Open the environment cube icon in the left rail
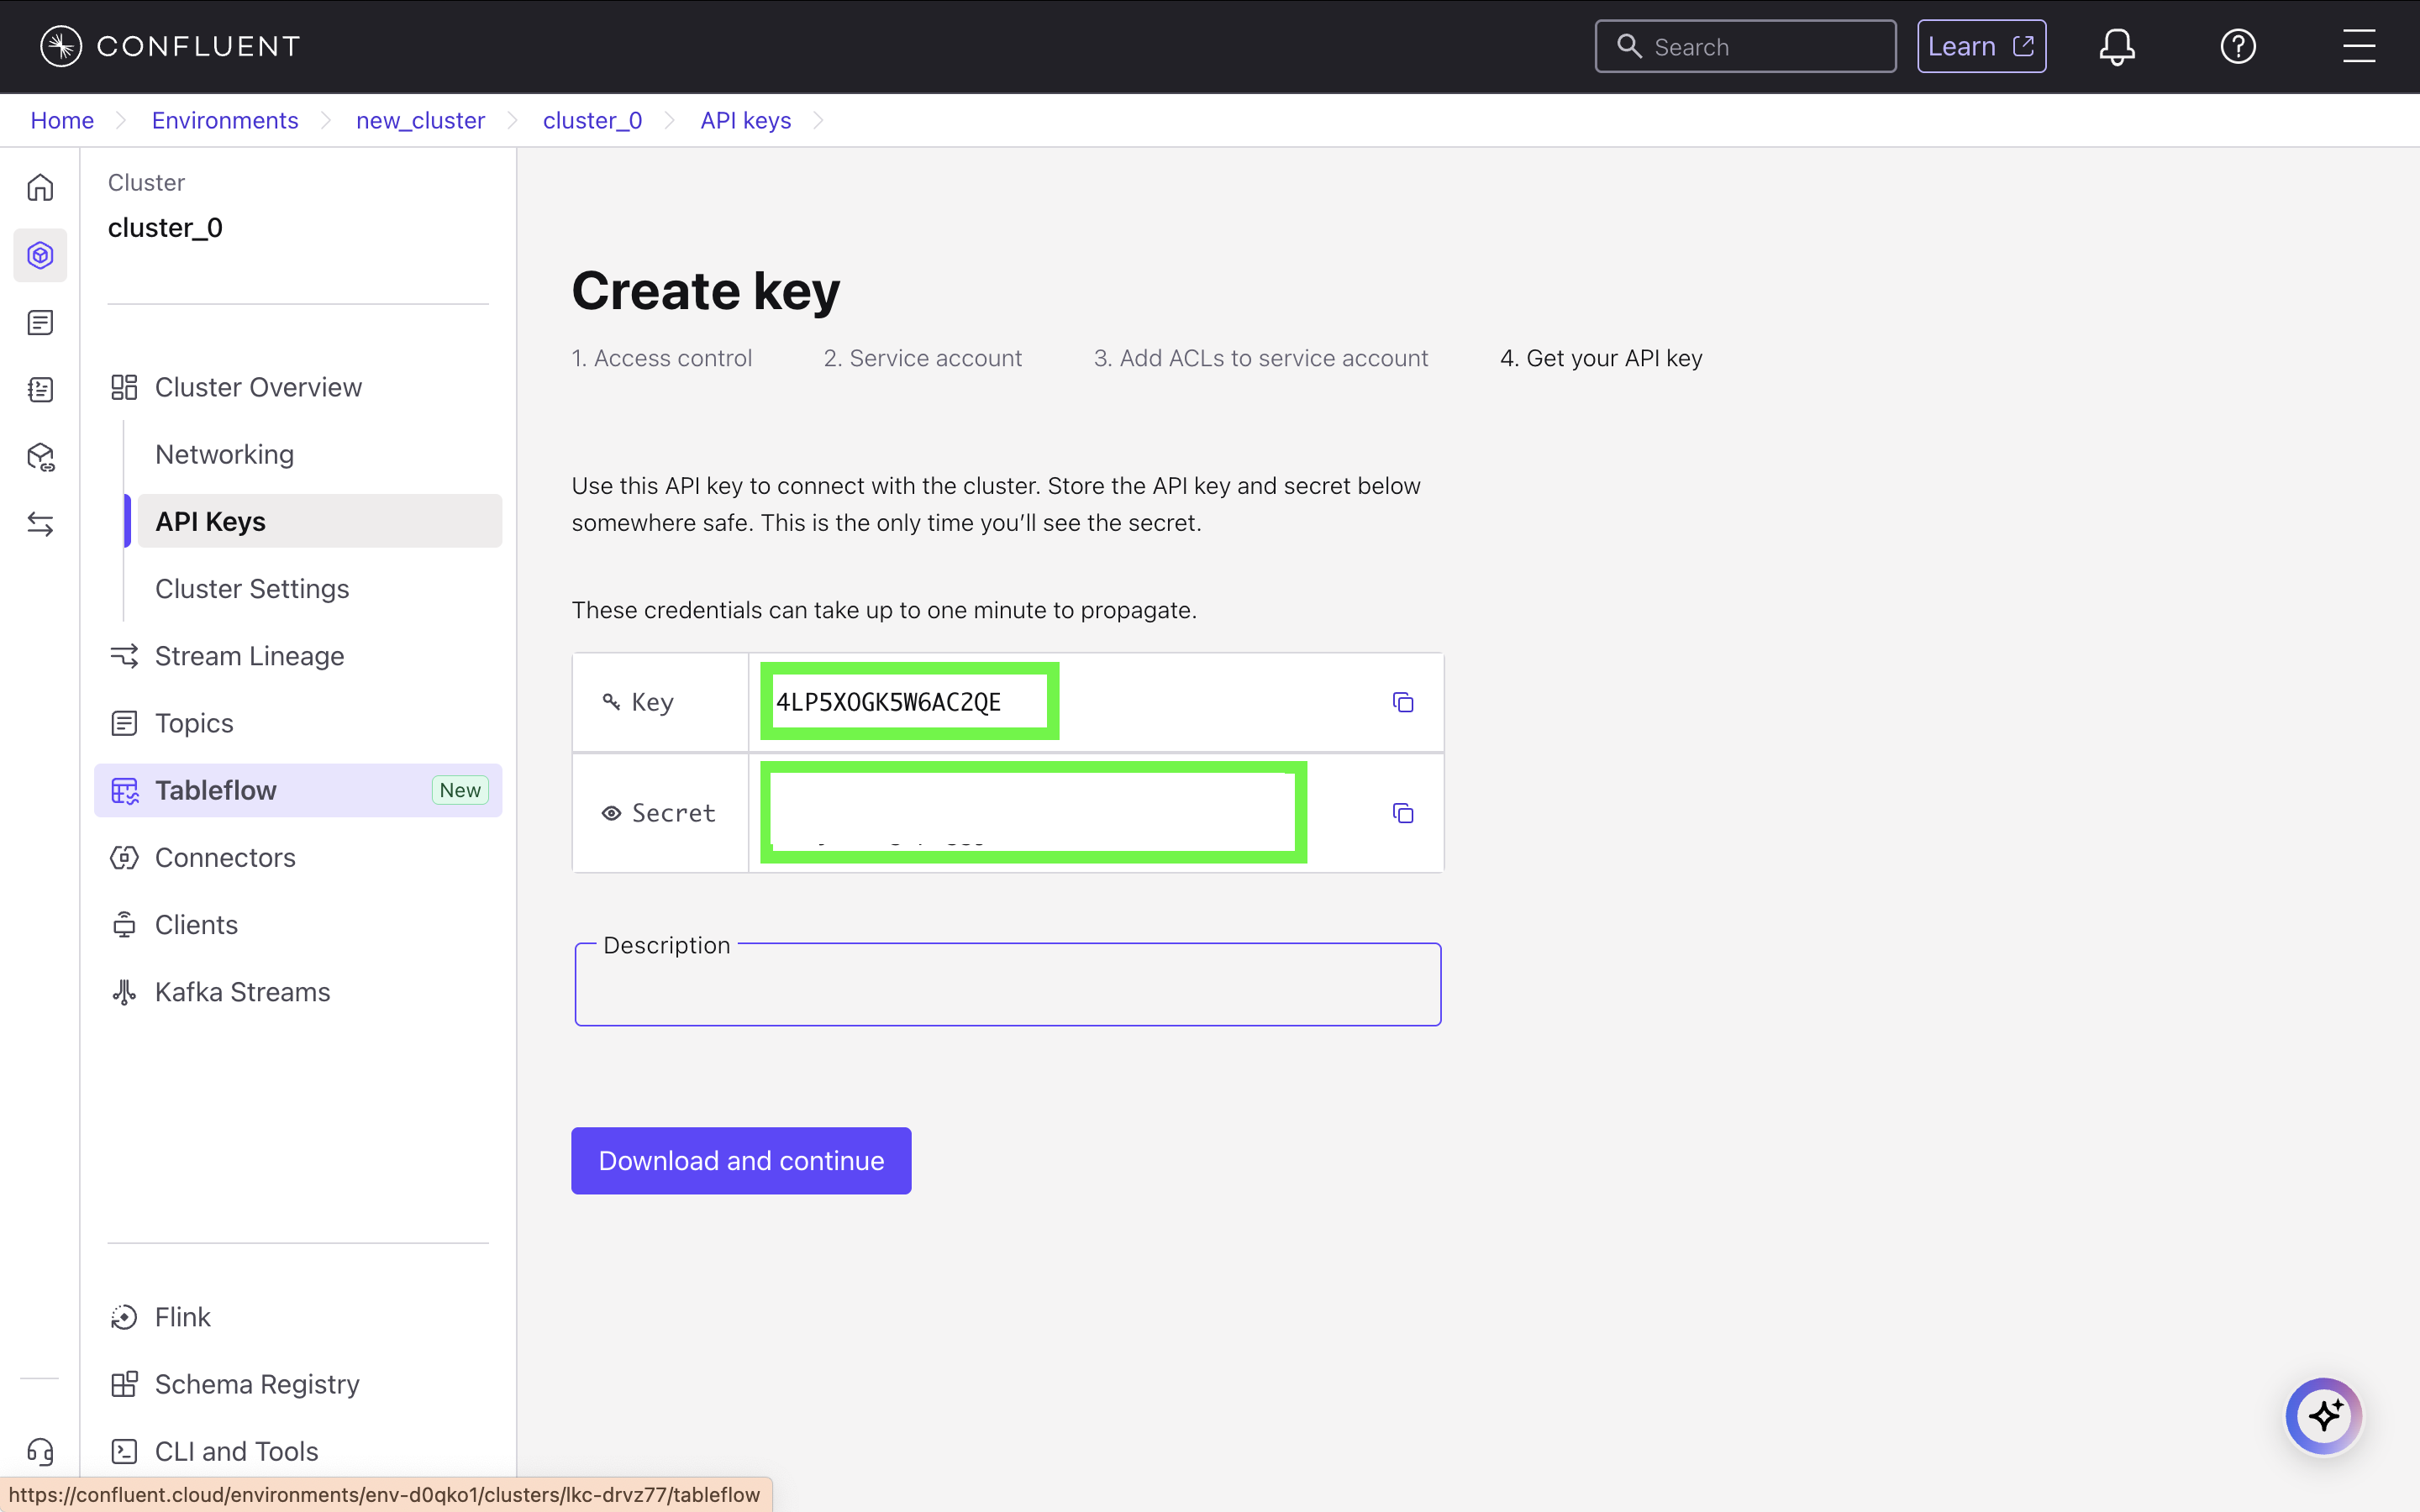 pyautogui.click(x=40, y=255)
